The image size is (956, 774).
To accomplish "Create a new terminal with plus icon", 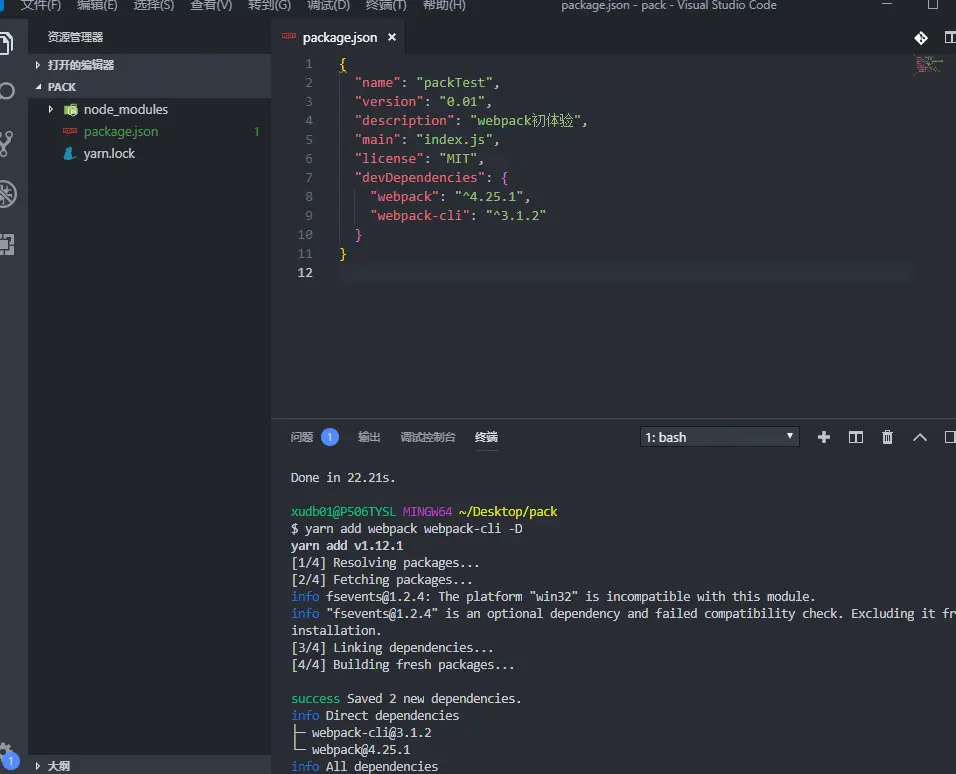I will point(824,437).
